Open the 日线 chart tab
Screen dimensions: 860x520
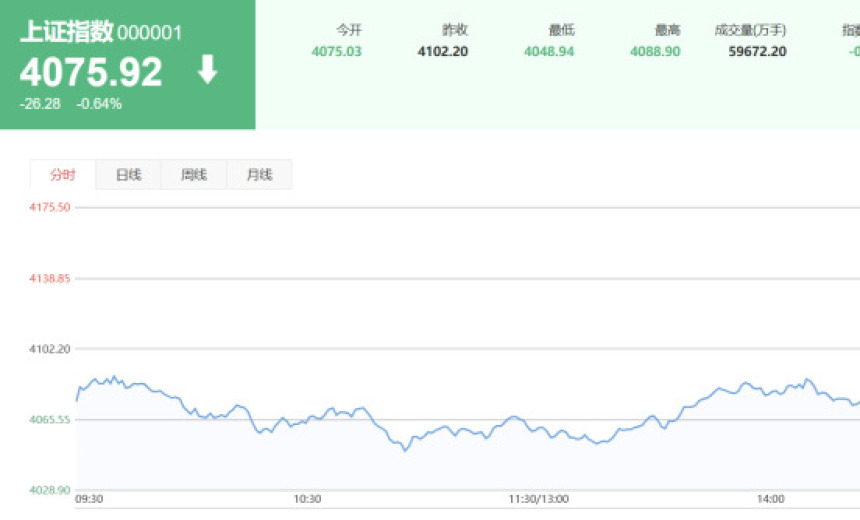[128, 175]
